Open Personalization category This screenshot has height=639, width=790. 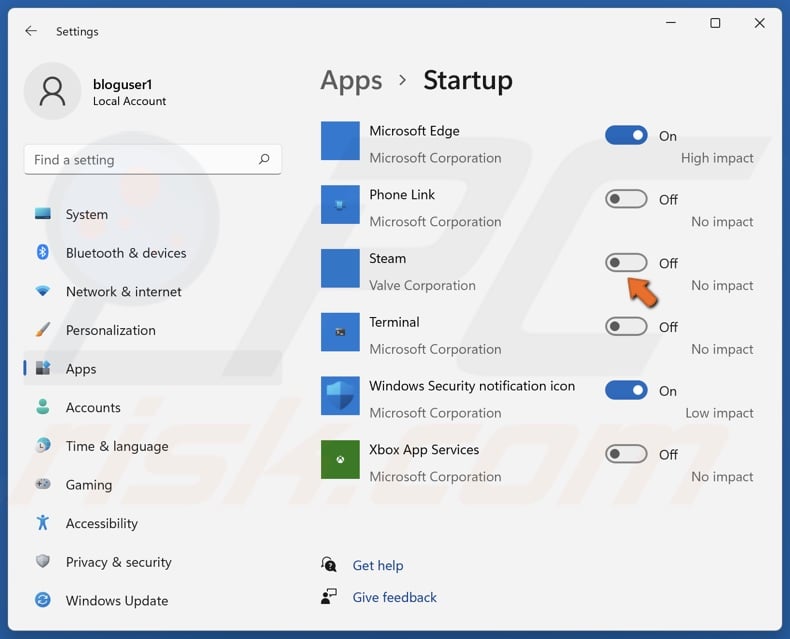(x=153, y=330)
